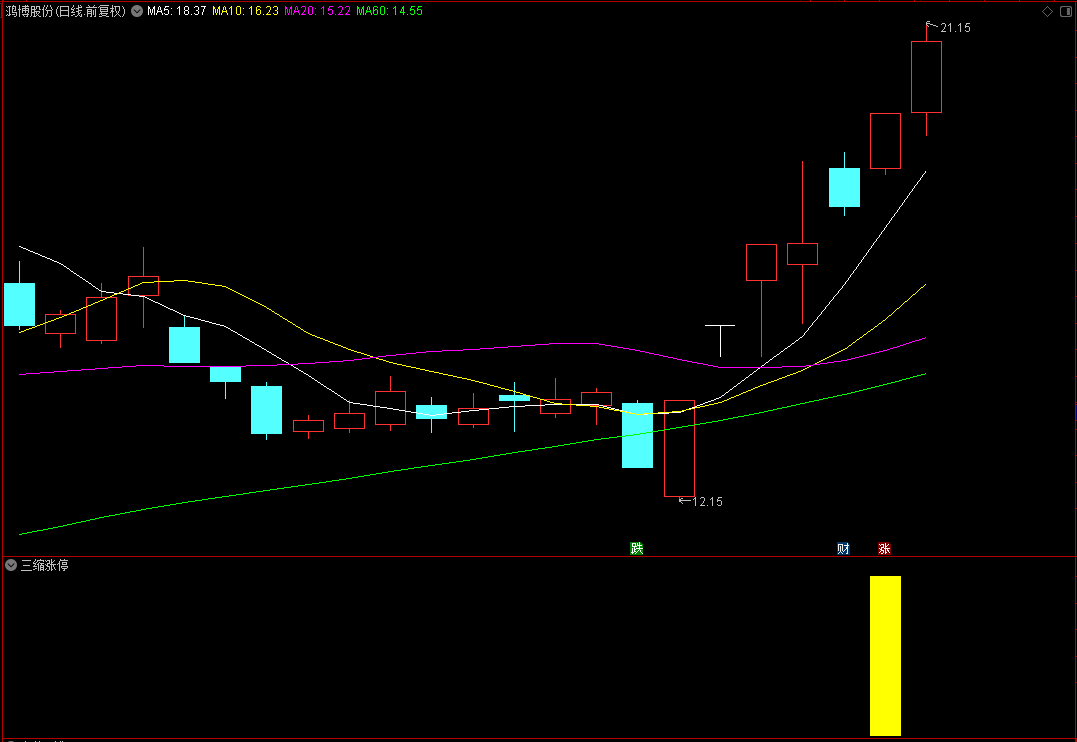1077x742 pixels.
Task: Click the white T-shaped limit-up candle
Action: [x=720, y=340]
